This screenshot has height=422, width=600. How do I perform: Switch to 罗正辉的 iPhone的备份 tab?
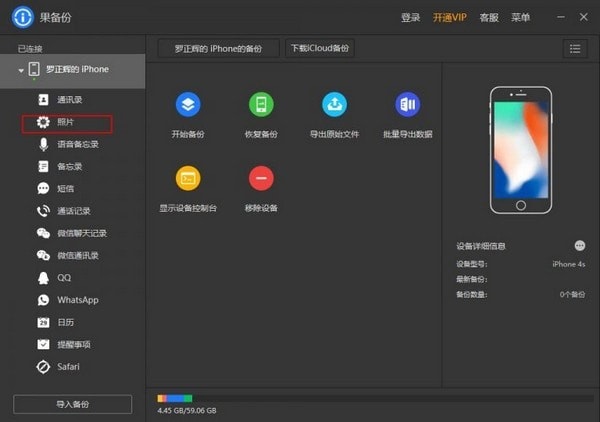218,48
